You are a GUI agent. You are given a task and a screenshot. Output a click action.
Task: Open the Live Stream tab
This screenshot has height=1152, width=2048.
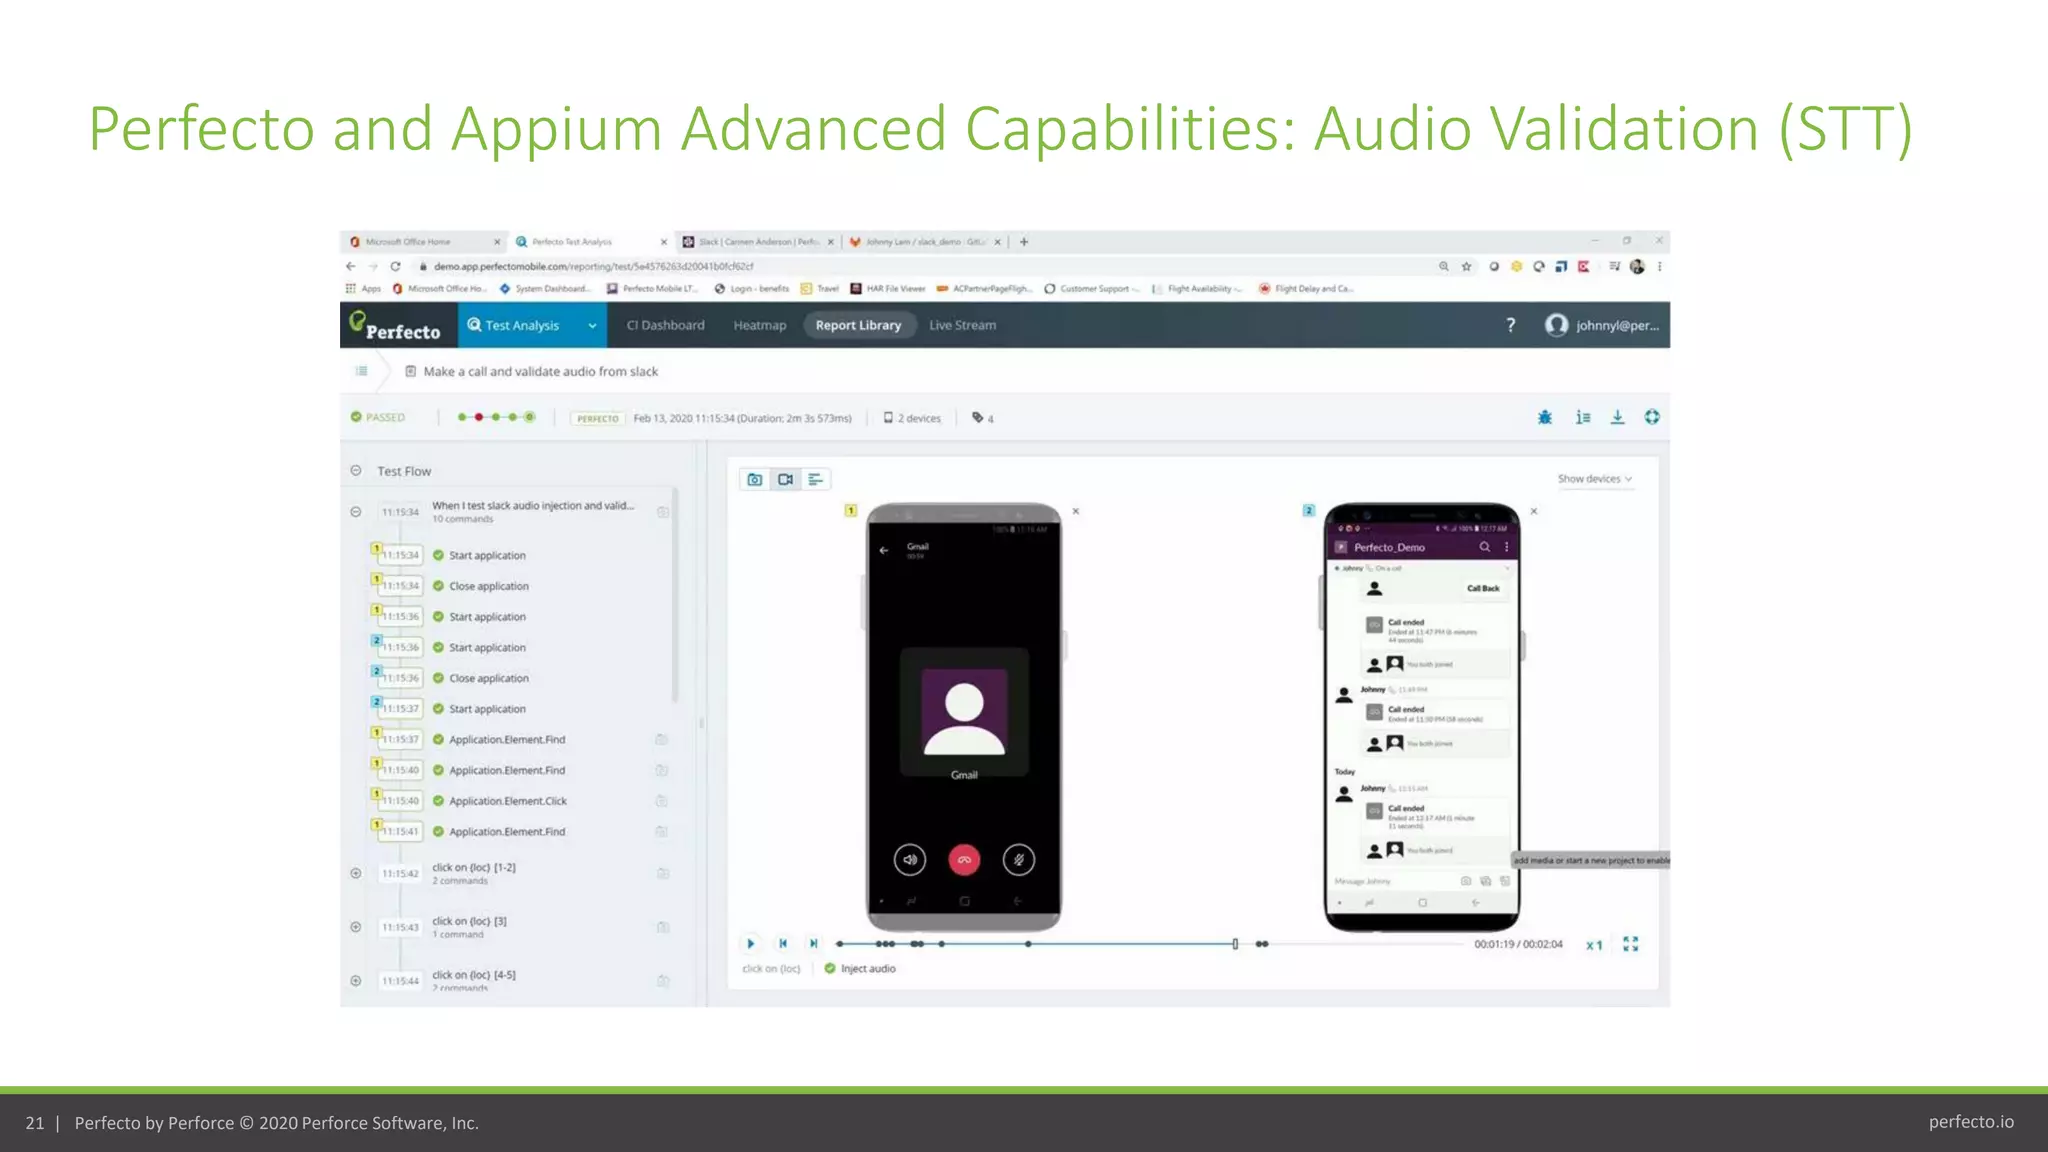(x=962, y=325)
